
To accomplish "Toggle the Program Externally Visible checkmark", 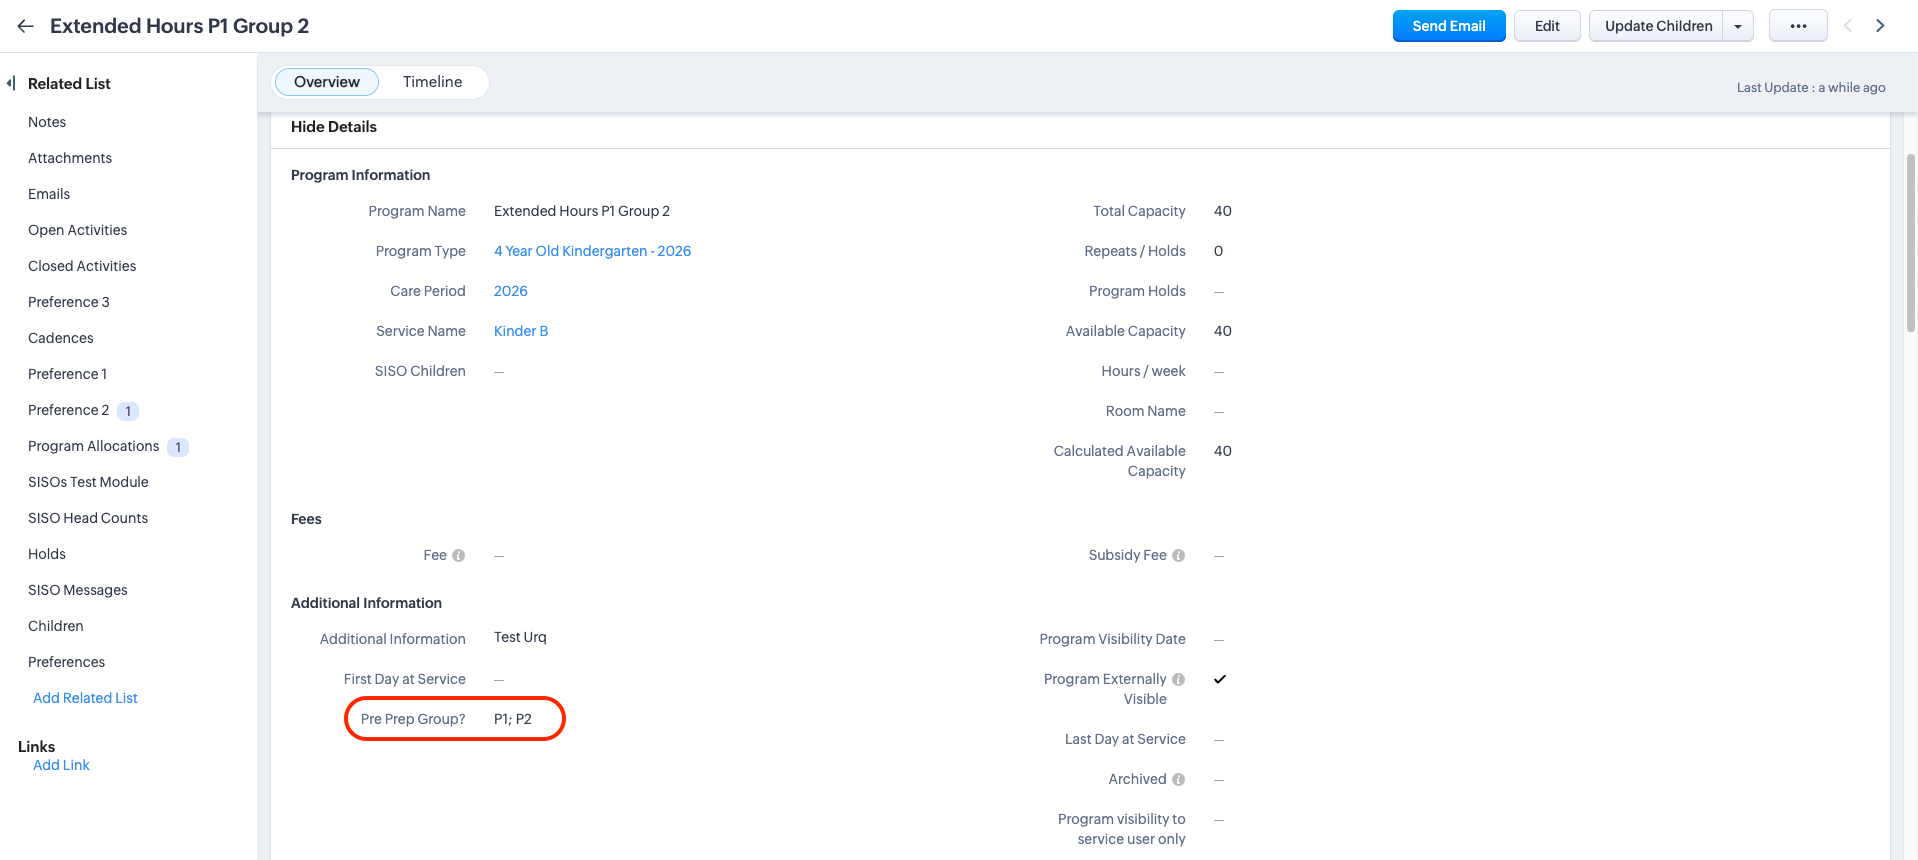I will [1220, 679].
